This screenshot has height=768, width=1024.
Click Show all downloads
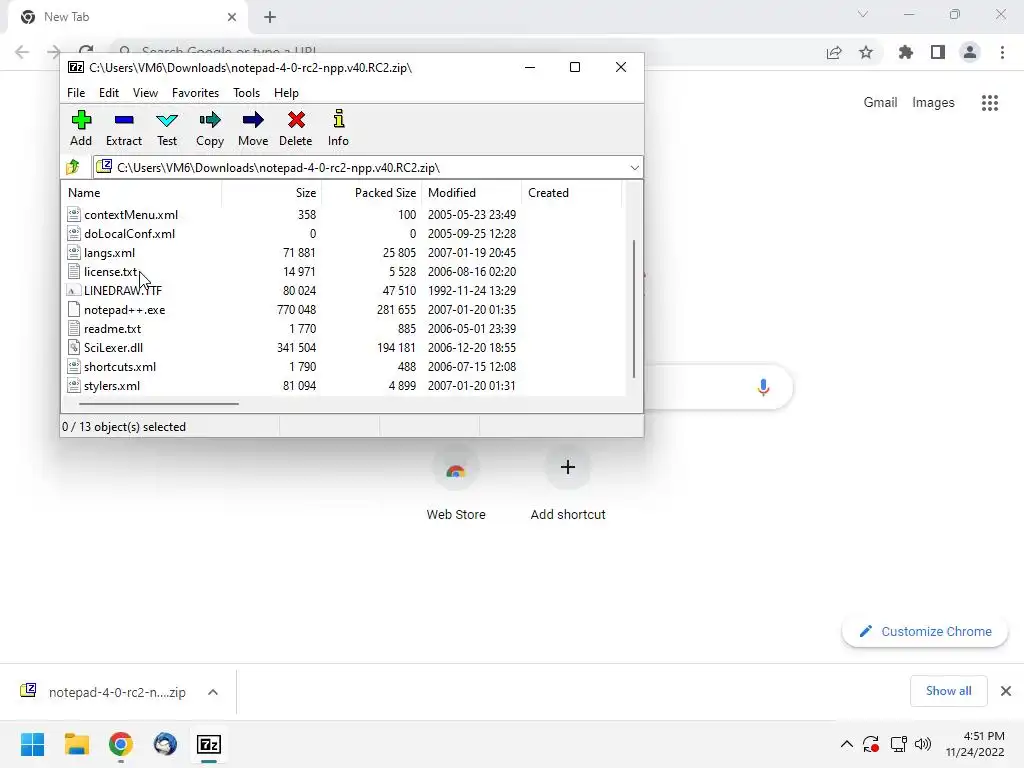948,691
